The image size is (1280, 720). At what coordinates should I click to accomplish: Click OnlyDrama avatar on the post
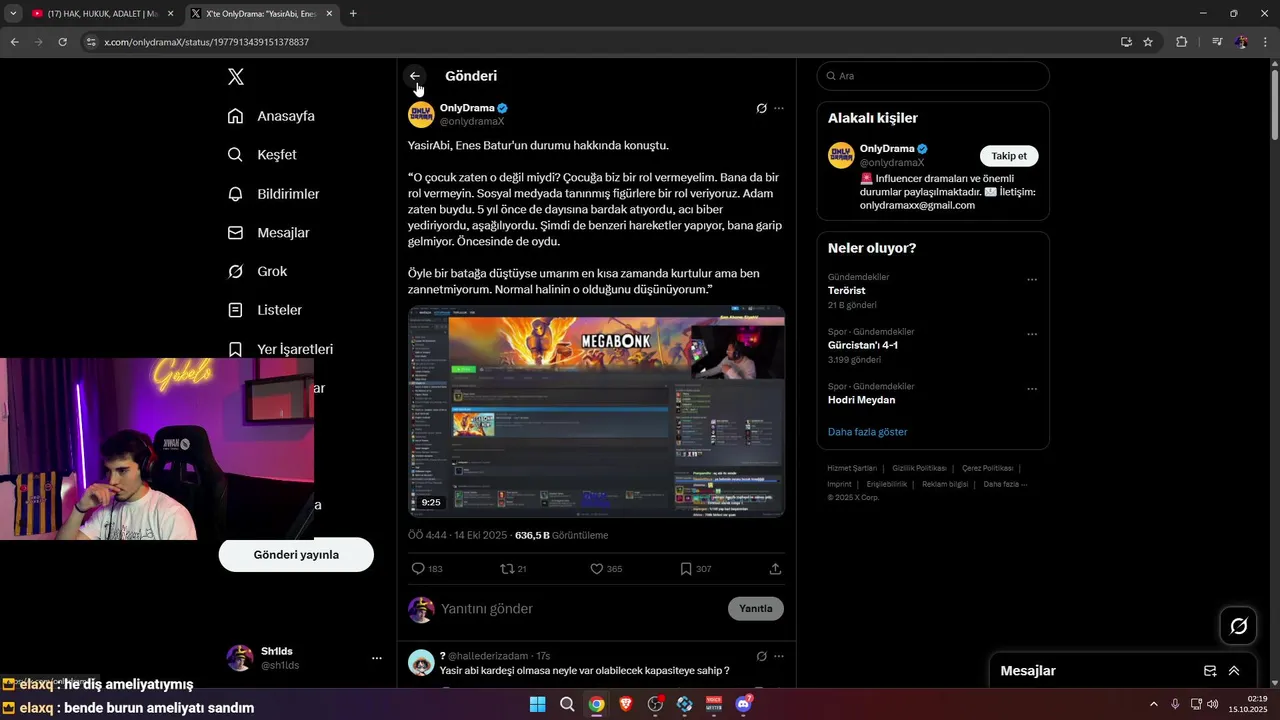click(421, 114)
